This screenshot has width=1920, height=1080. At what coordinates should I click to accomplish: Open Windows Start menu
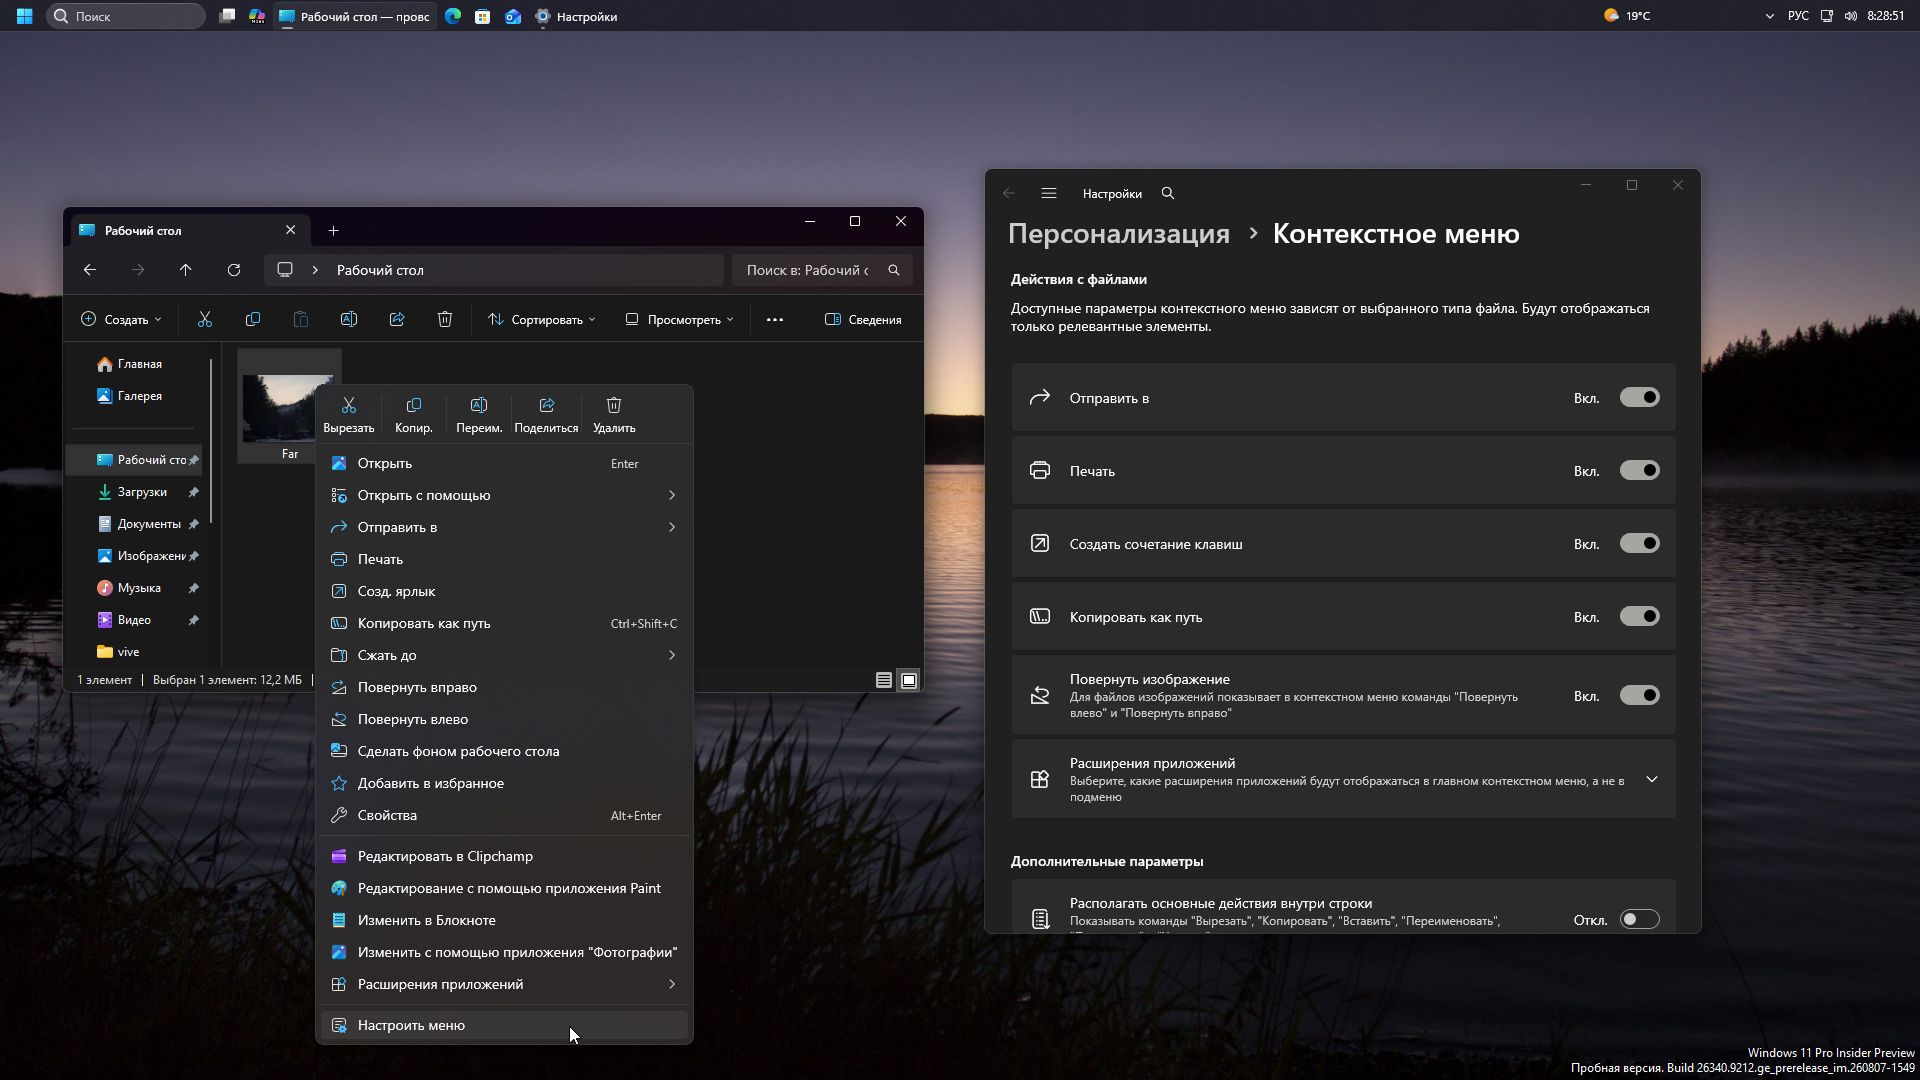[x=24, y=16]
